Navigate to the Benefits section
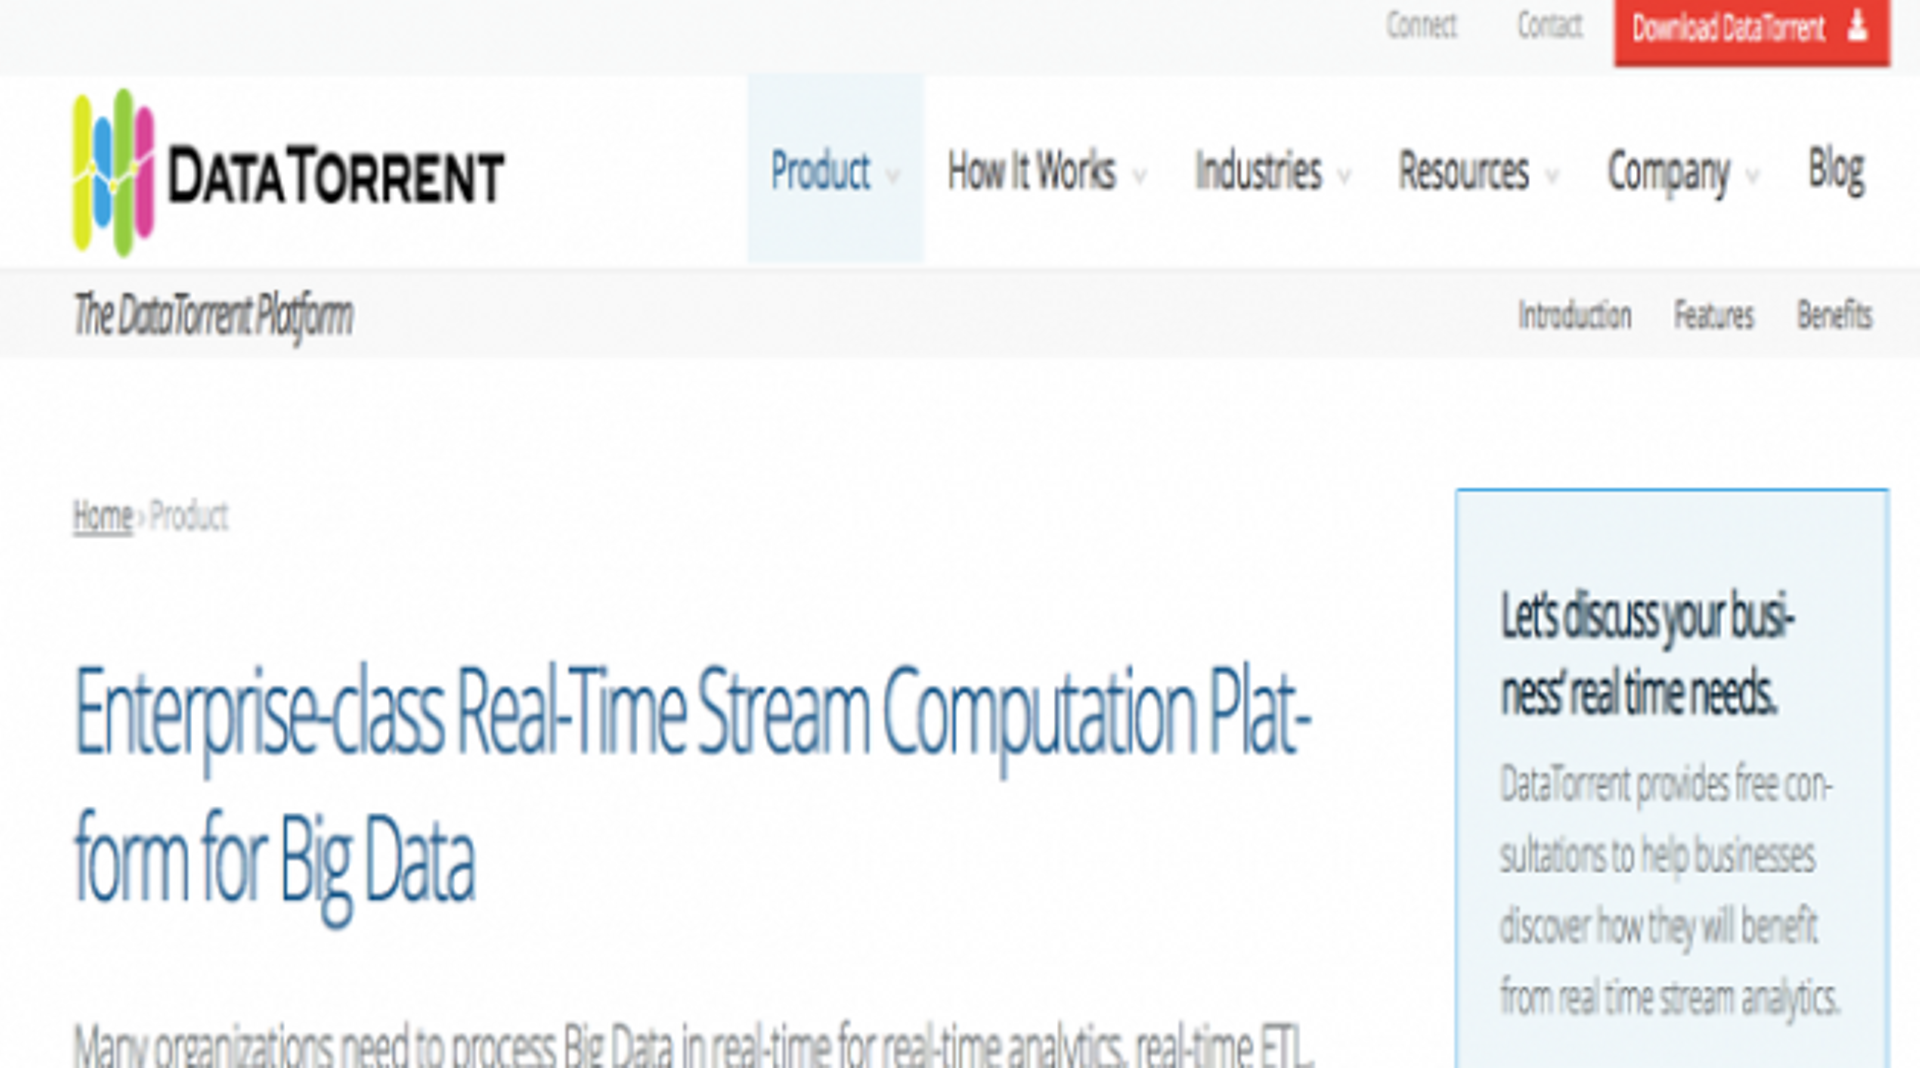Image resolution: width=1920 pixels, height=1068 pixels. (x=1833, y=316)
